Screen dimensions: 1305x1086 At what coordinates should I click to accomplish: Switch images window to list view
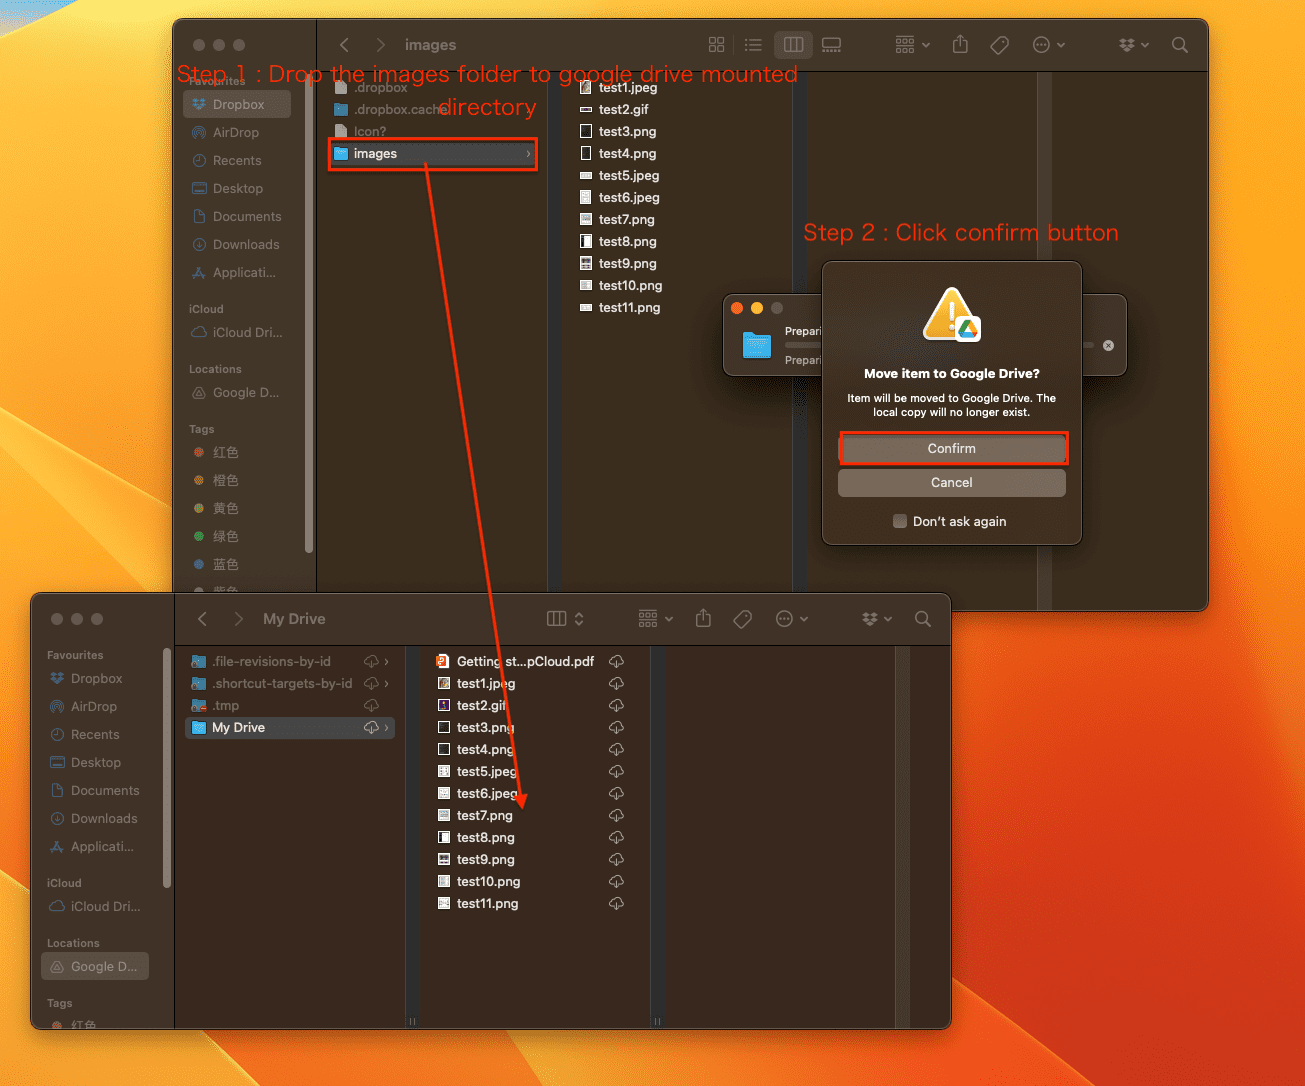tap(754, 45)
